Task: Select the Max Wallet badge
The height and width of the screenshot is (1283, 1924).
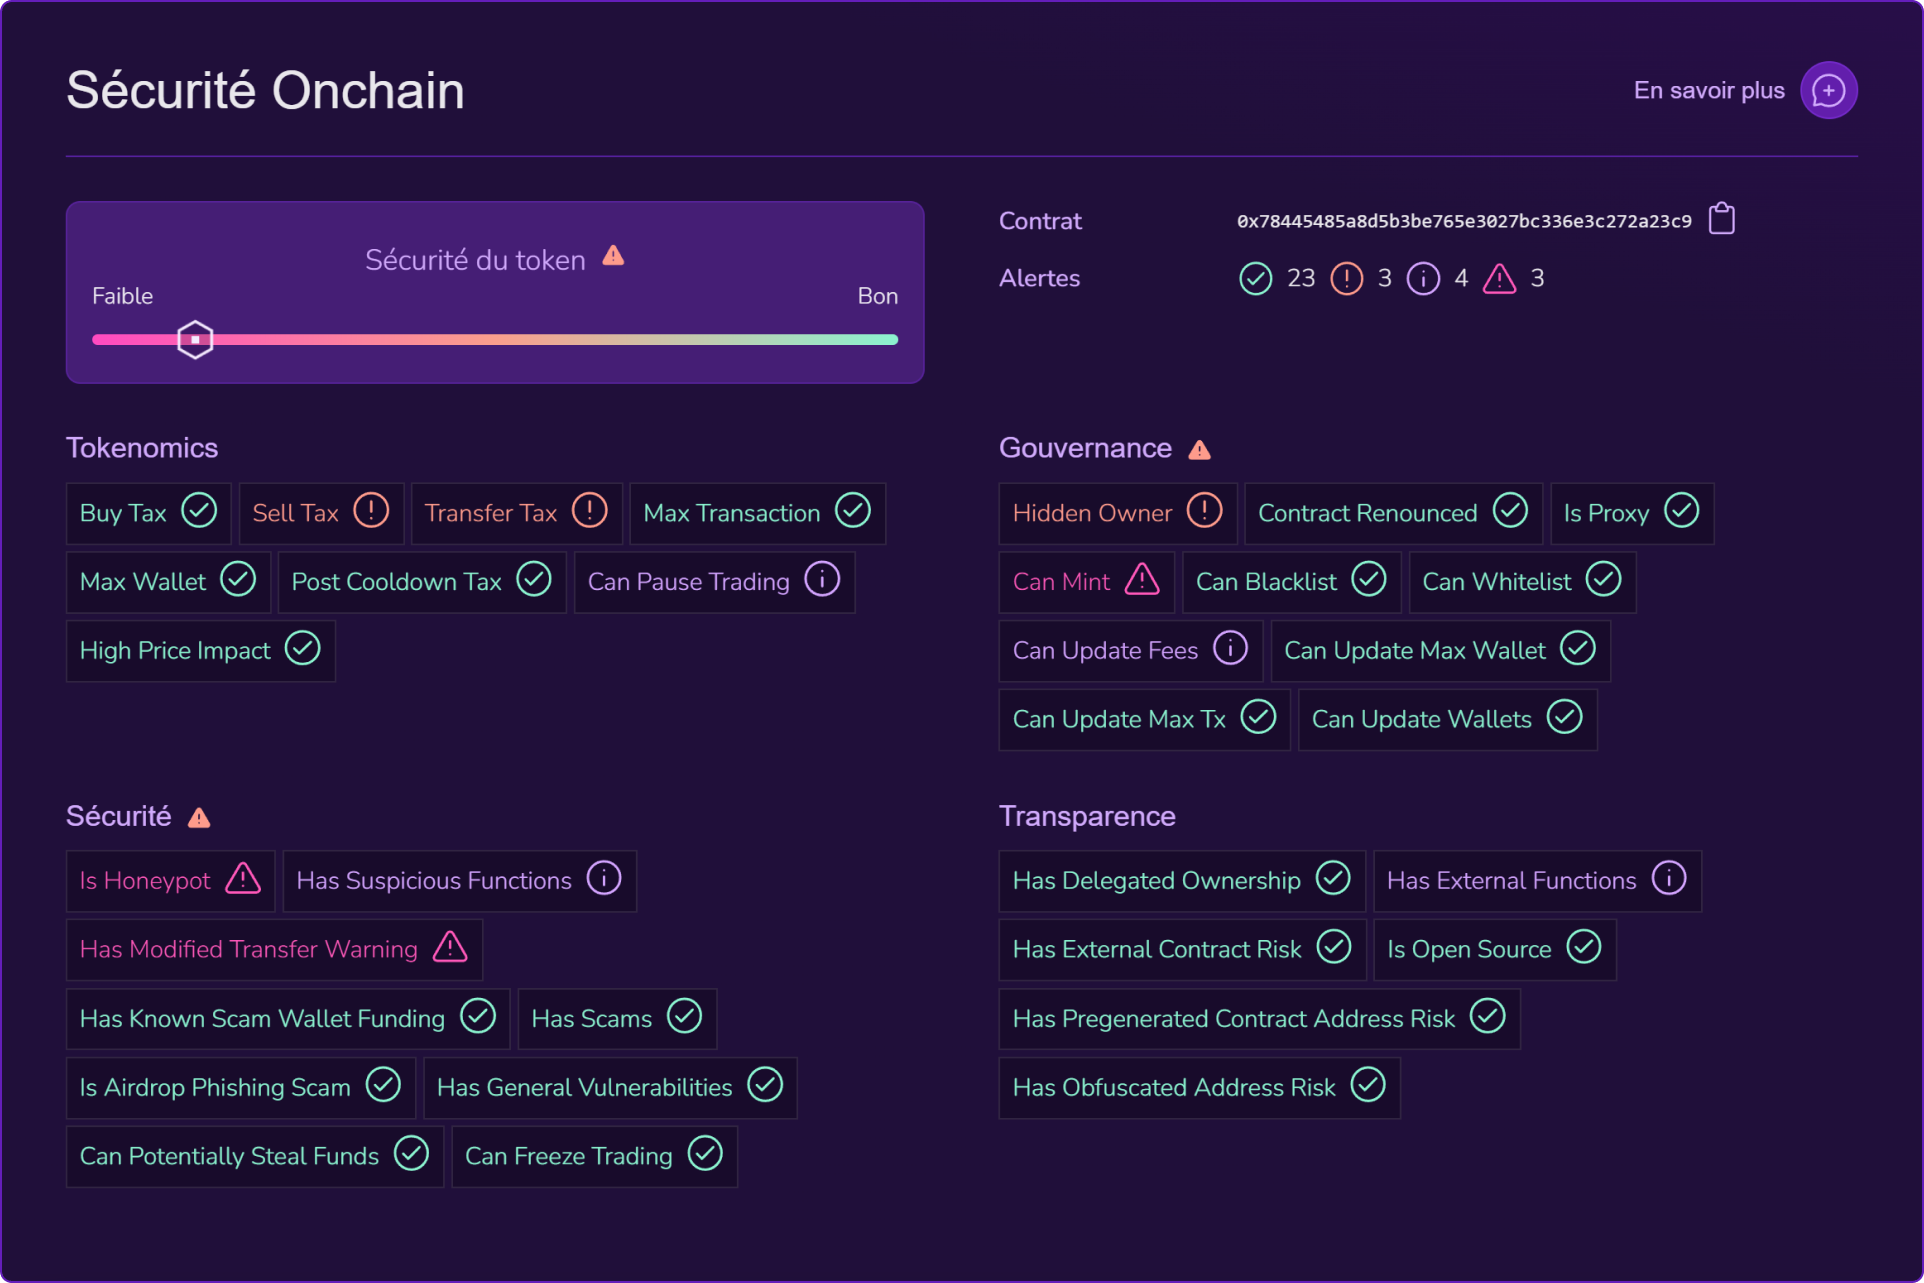Action: click(x=168, y=582)
